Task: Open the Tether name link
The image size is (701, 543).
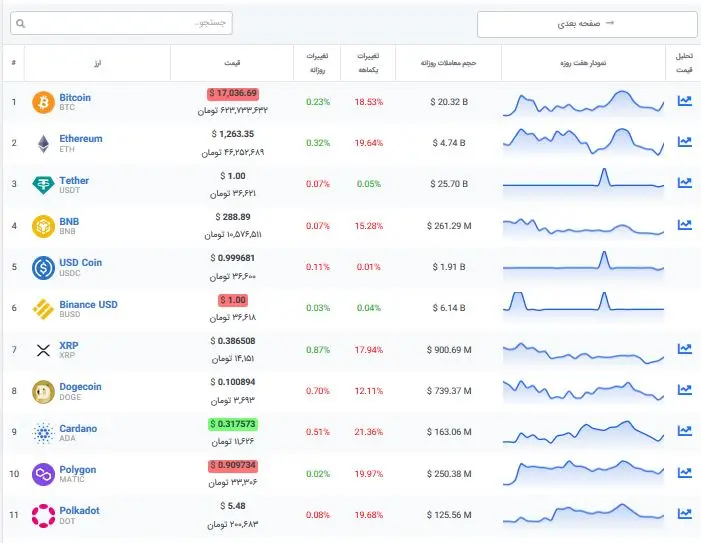Action: coord(74,181)
